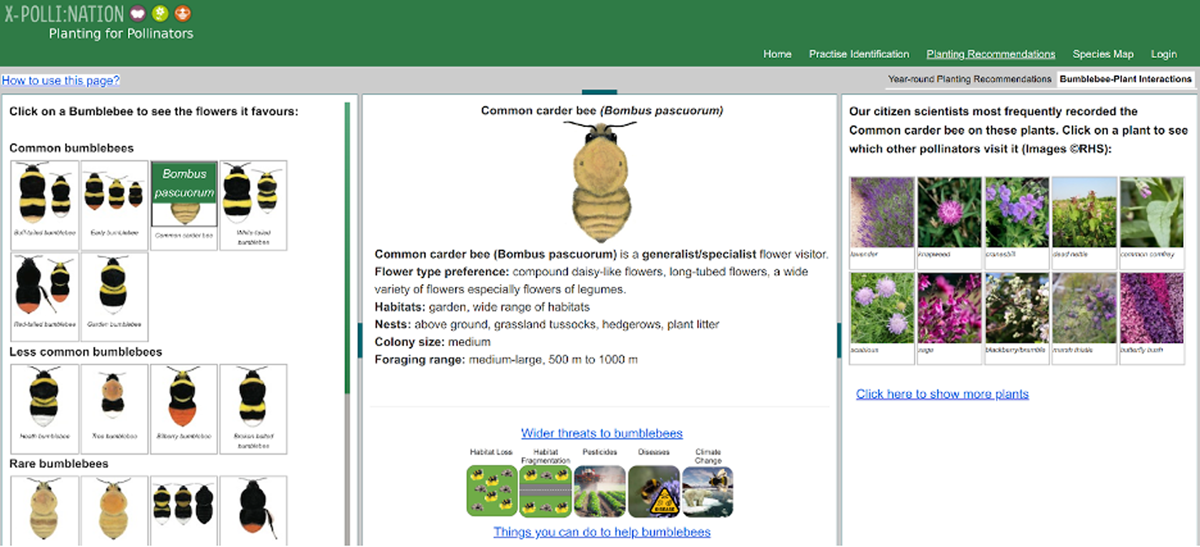Screen dimensions: 1200x547
Task: Click the Habitat Loss threat icon
Action: point(490,491)
